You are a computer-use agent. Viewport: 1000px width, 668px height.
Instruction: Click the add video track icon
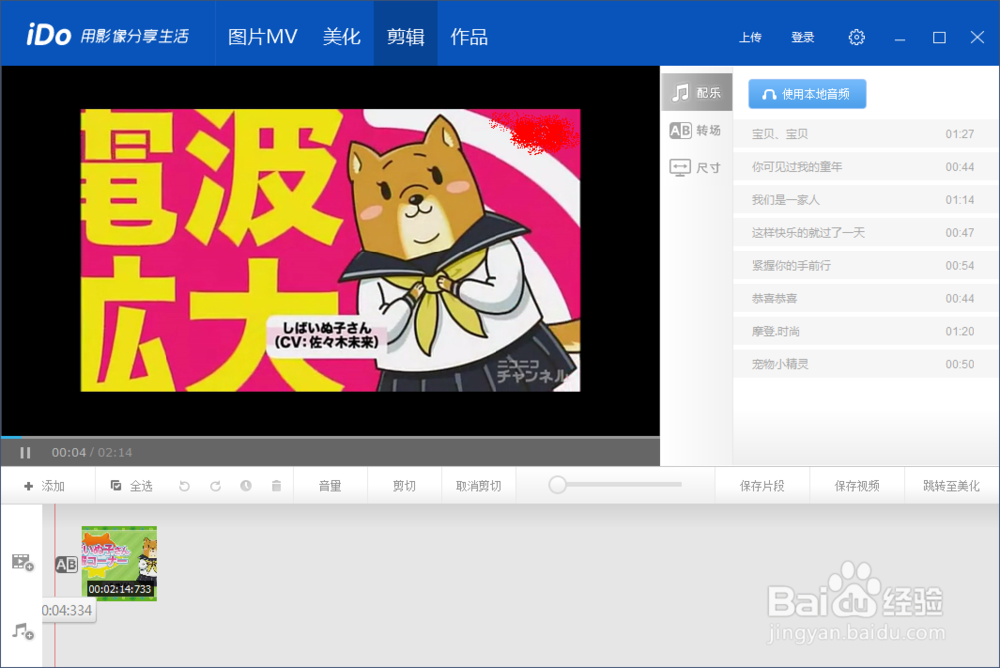pos(23,562)
